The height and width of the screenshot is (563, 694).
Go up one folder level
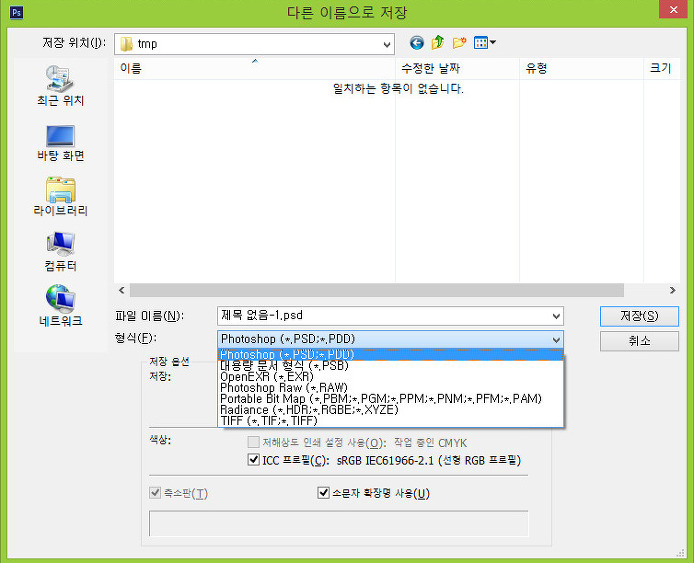pyautogui.click(x=438, y=42)
